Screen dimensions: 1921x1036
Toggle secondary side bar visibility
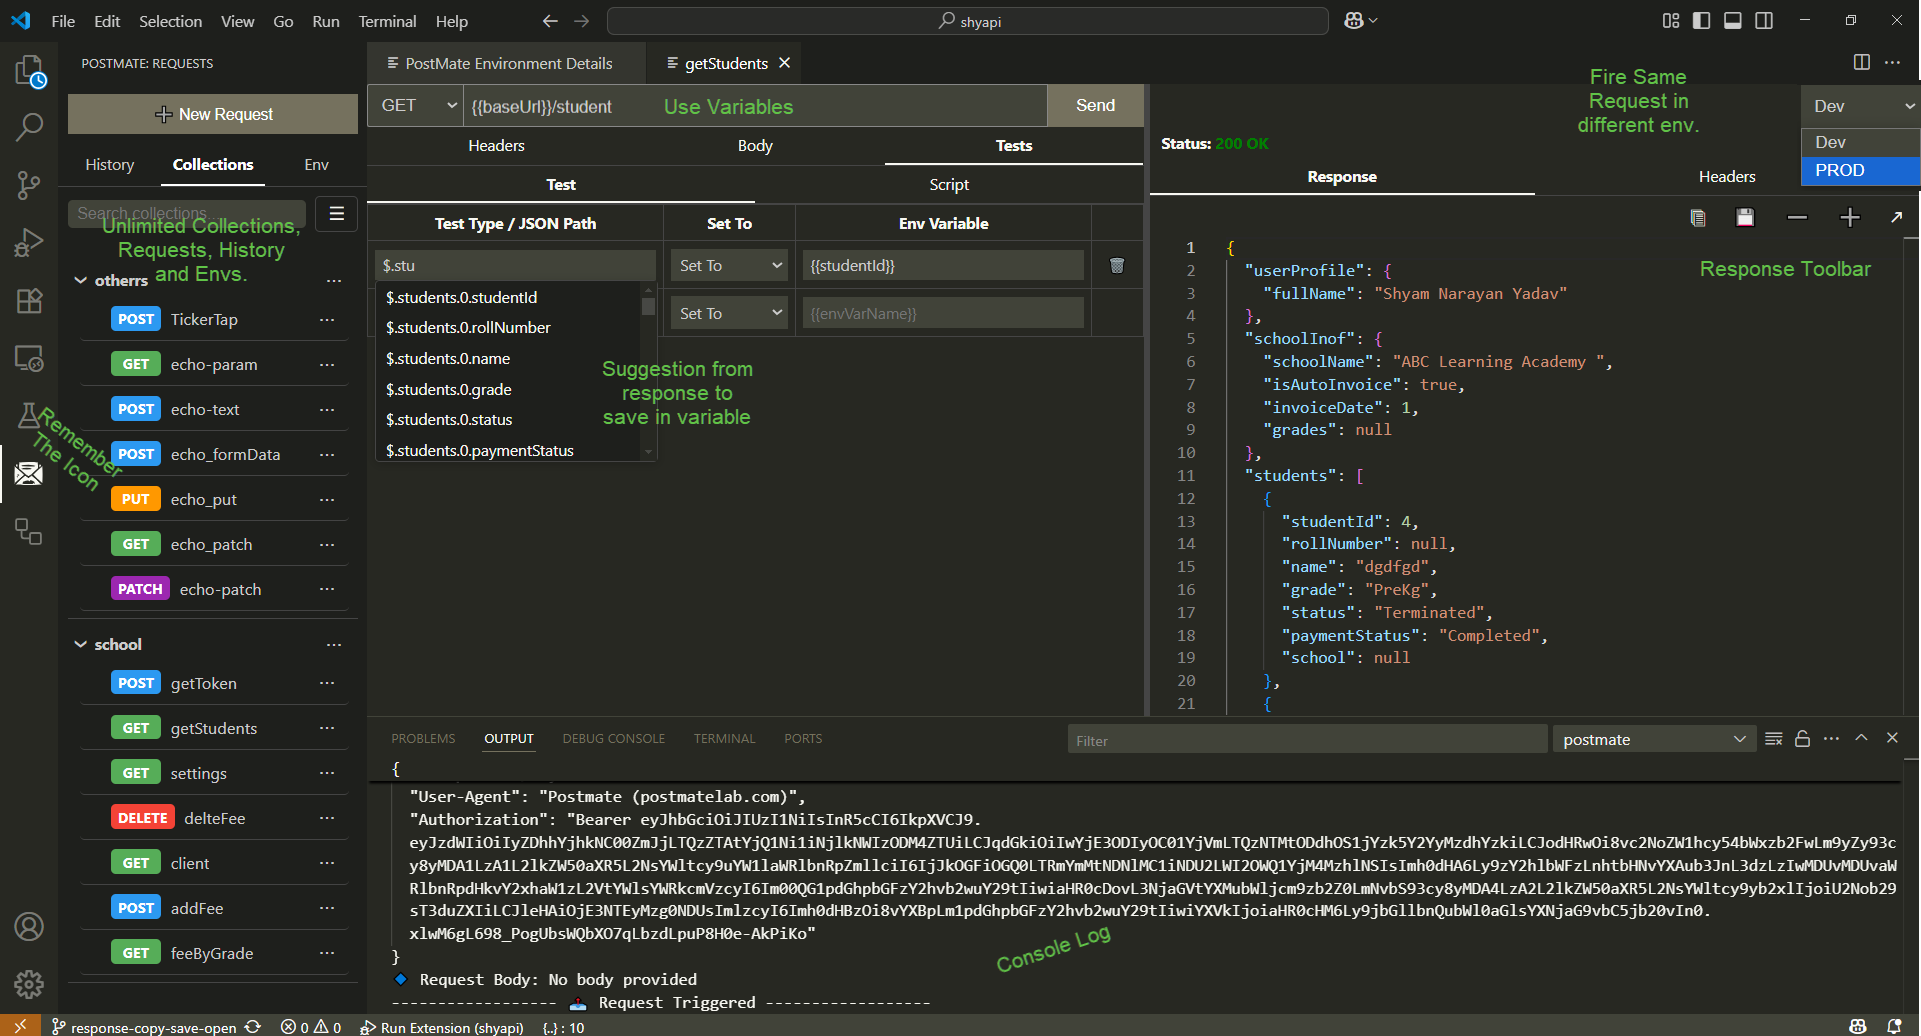pyautogui.click(x=1764, y=21)
